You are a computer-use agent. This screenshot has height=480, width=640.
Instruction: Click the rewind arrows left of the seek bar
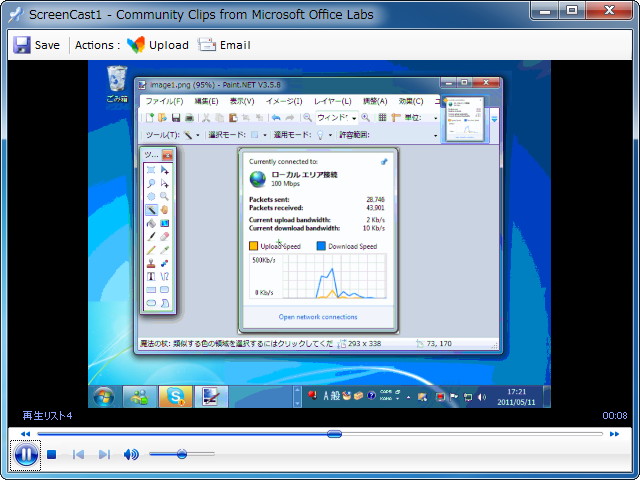tap(25, 434)
